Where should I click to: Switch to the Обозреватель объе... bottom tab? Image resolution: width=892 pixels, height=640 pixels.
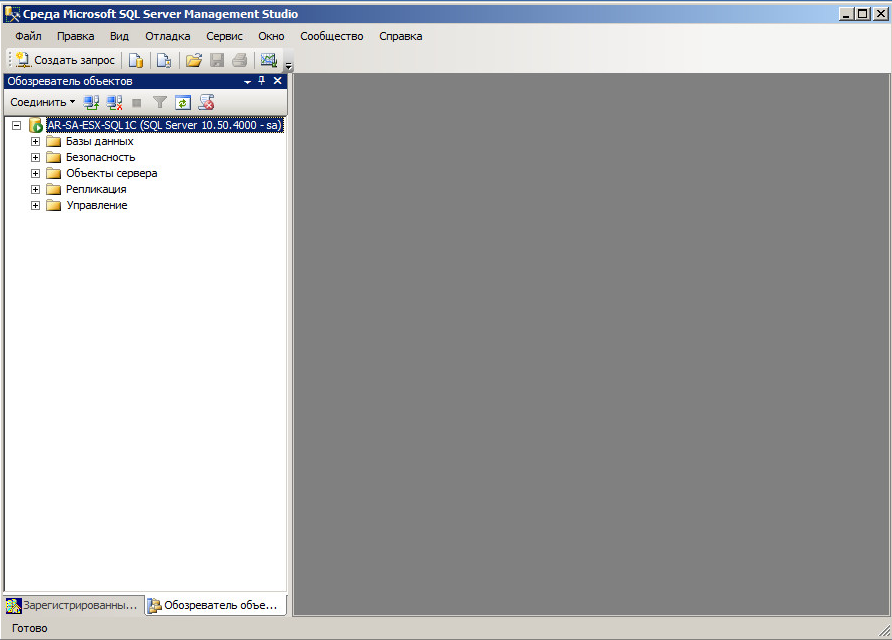(215, 605)
